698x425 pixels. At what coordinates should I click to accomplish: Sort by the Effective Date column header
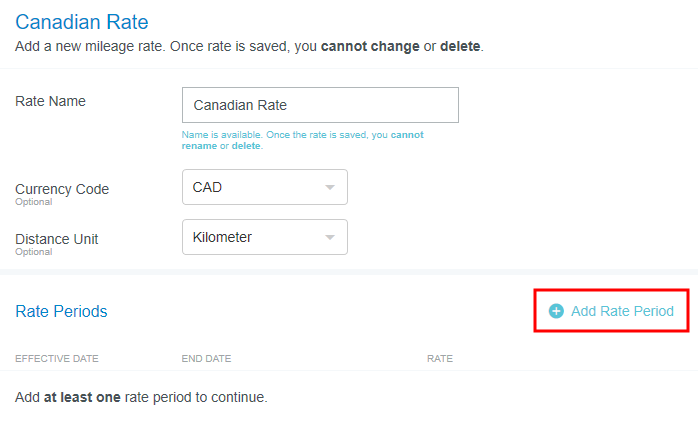pyautogui.click(x=57, y=358)
